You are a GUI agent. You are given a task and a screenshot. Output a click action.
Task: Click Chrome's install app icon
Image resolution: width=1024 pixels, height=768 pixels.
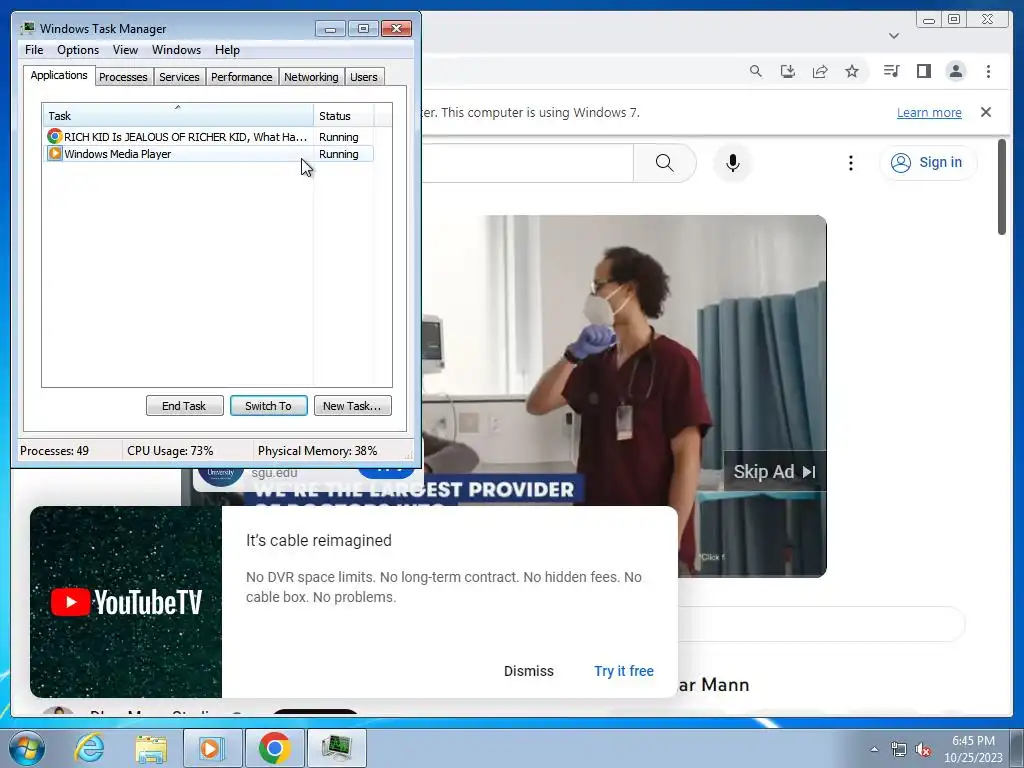pos(788,71)
